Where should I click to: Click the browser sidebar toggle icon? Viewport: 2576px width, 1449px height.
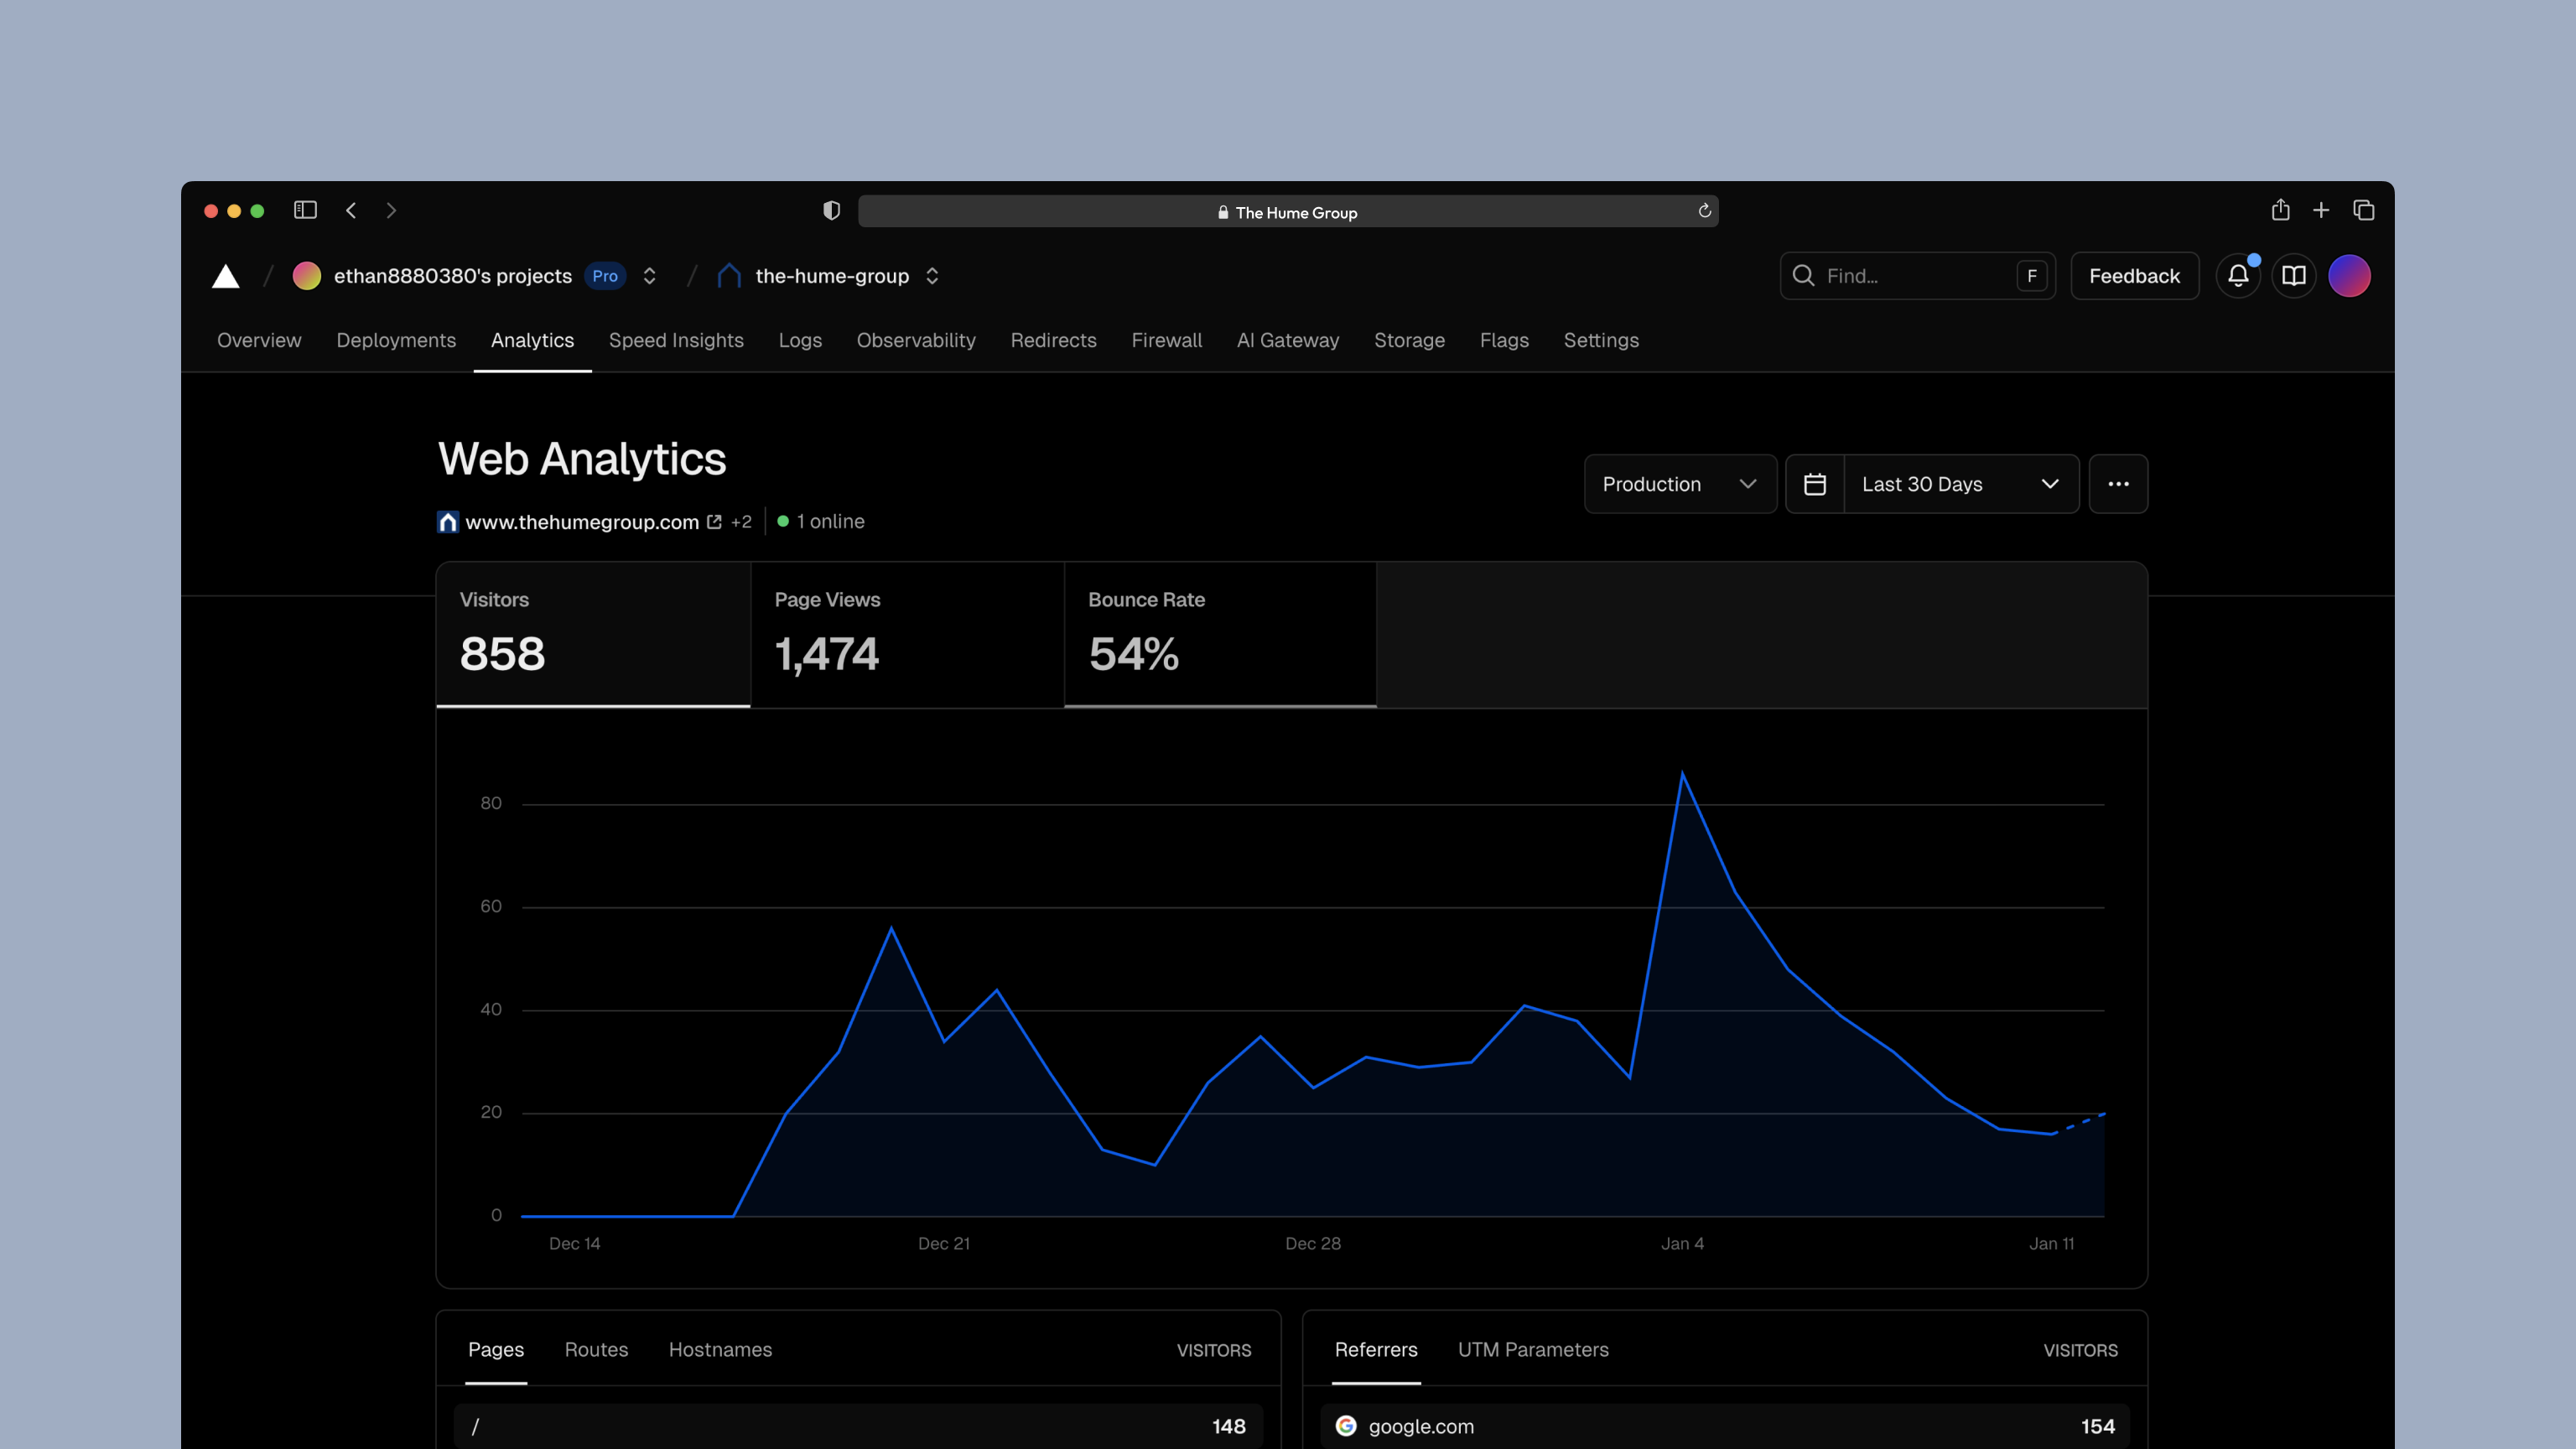305,210
